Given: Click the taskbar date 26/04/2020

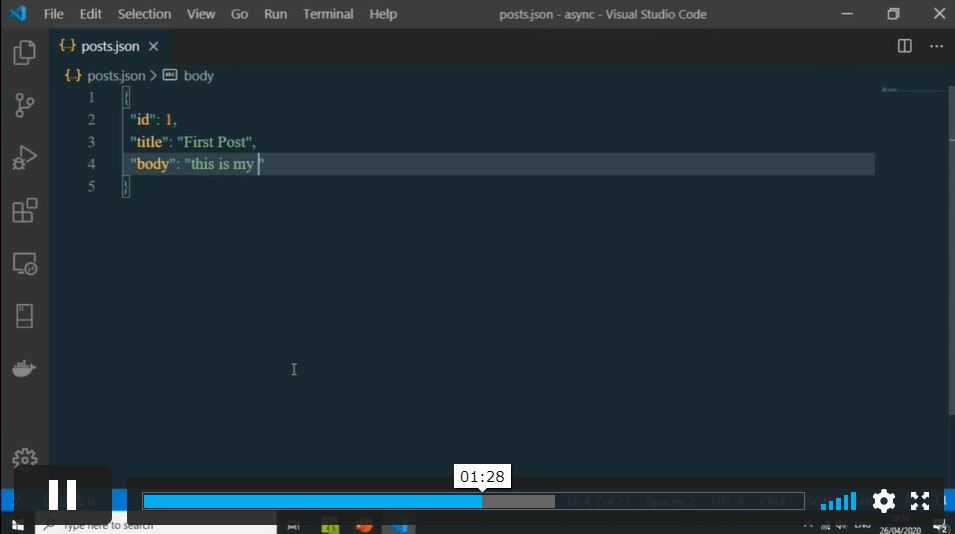Looking at the screenshot, I should point(900,530).
